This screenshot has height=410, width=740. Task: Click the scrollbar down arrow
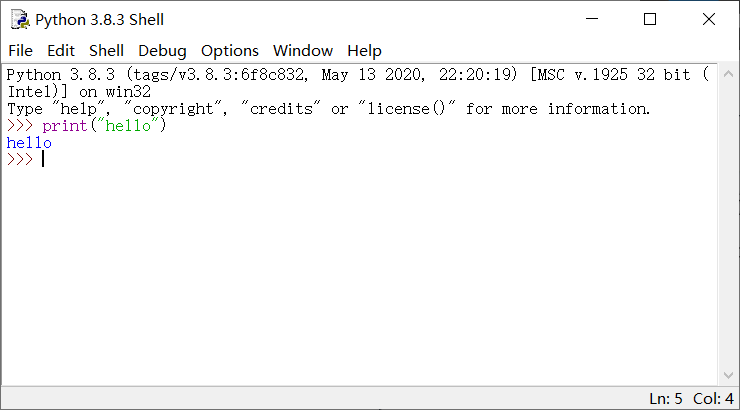coord(728,376)
